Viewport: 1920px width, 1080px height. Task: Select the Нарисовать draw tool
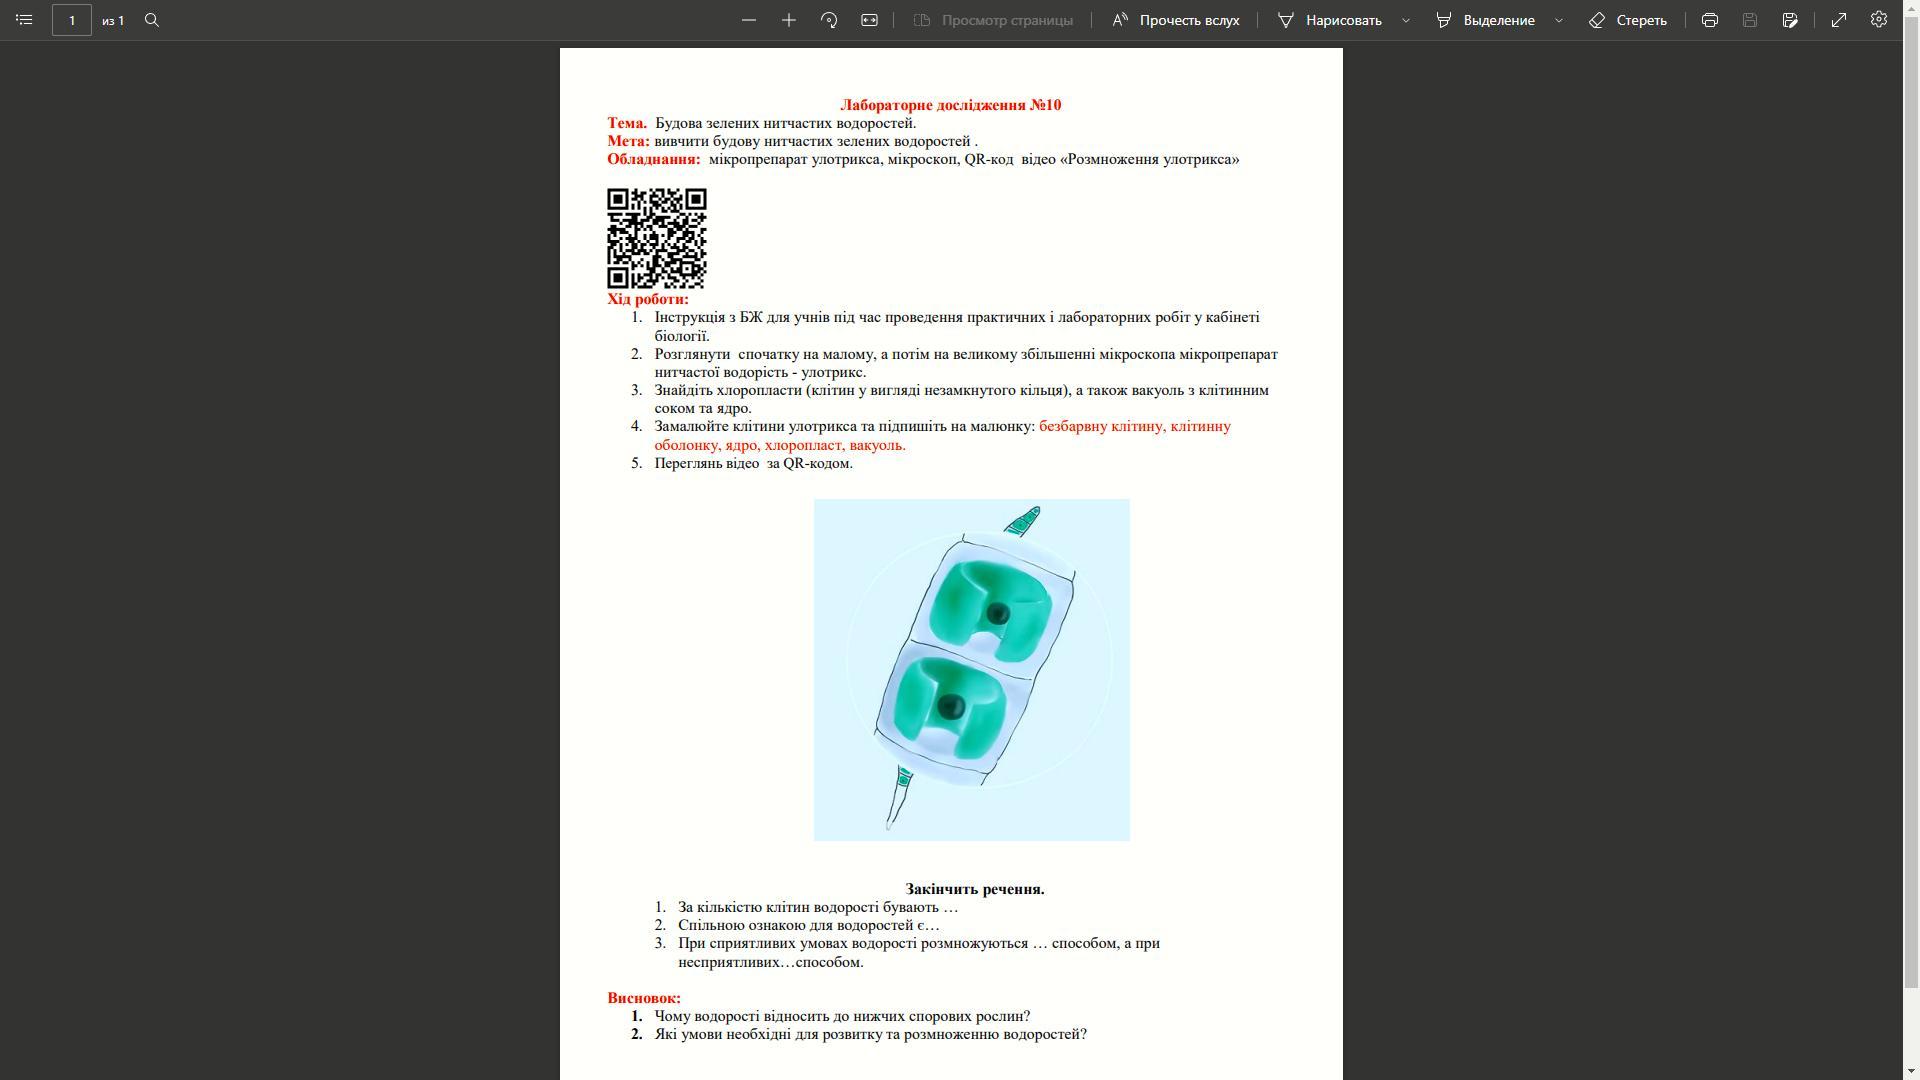pyautogui.click(x=1330, y=20)
